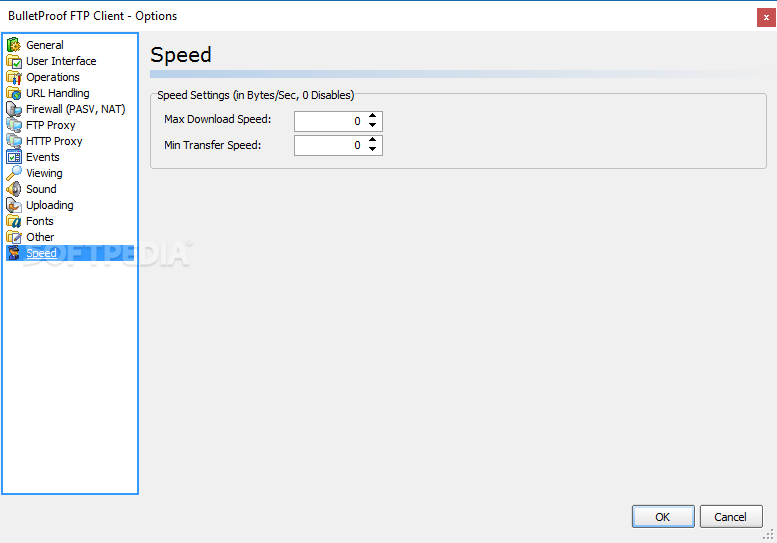Open FTP Proxy settings
This screenshot has width=777, height=543.
(51, 125)
